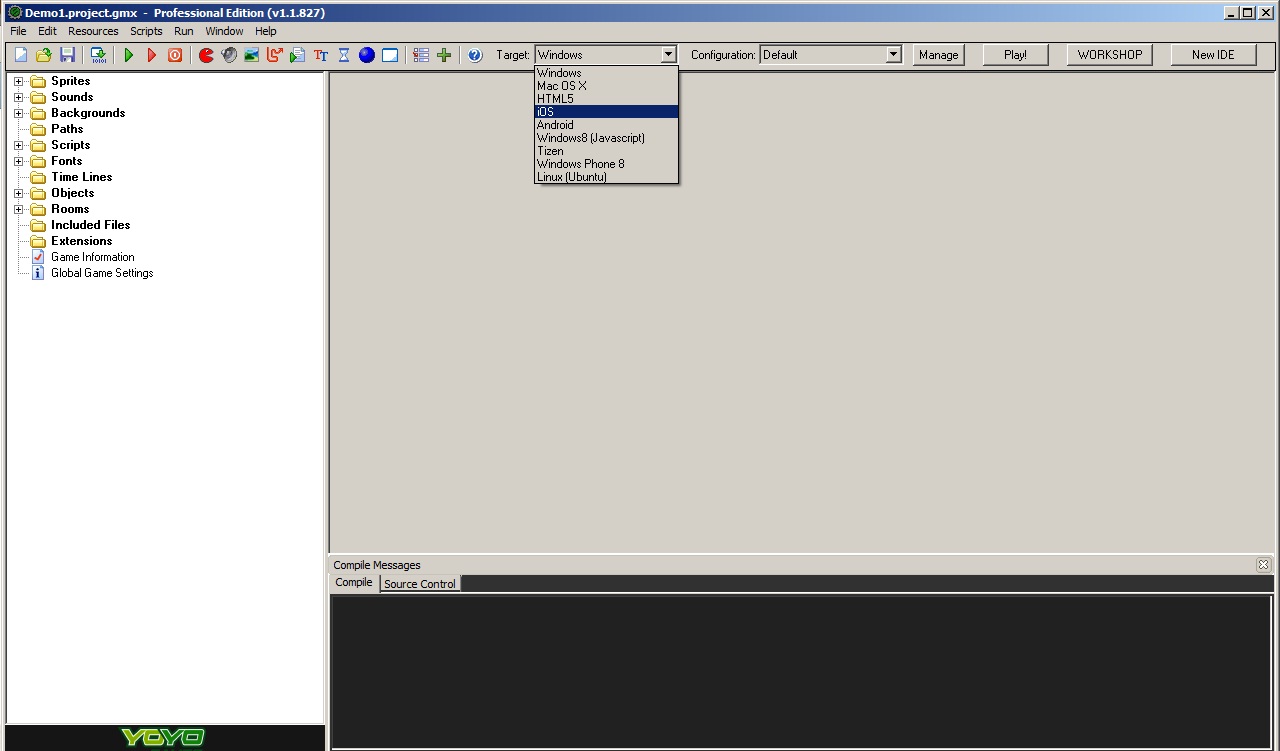
Task: Open the Run menu
Action: [184, 31]
